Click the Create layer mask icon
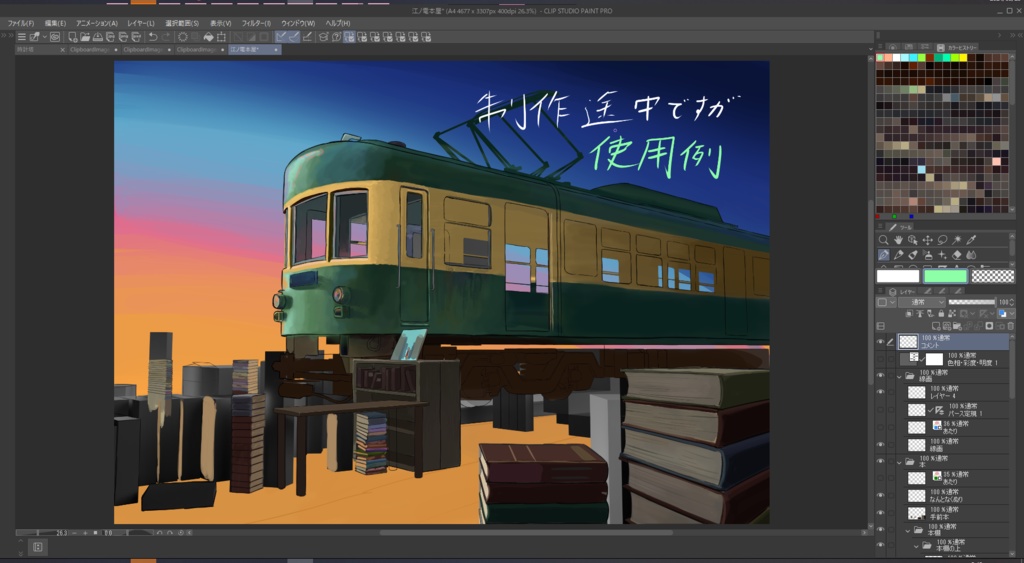Image resolution: width=1024 pixels, height=563 pixels. (989, 326)
